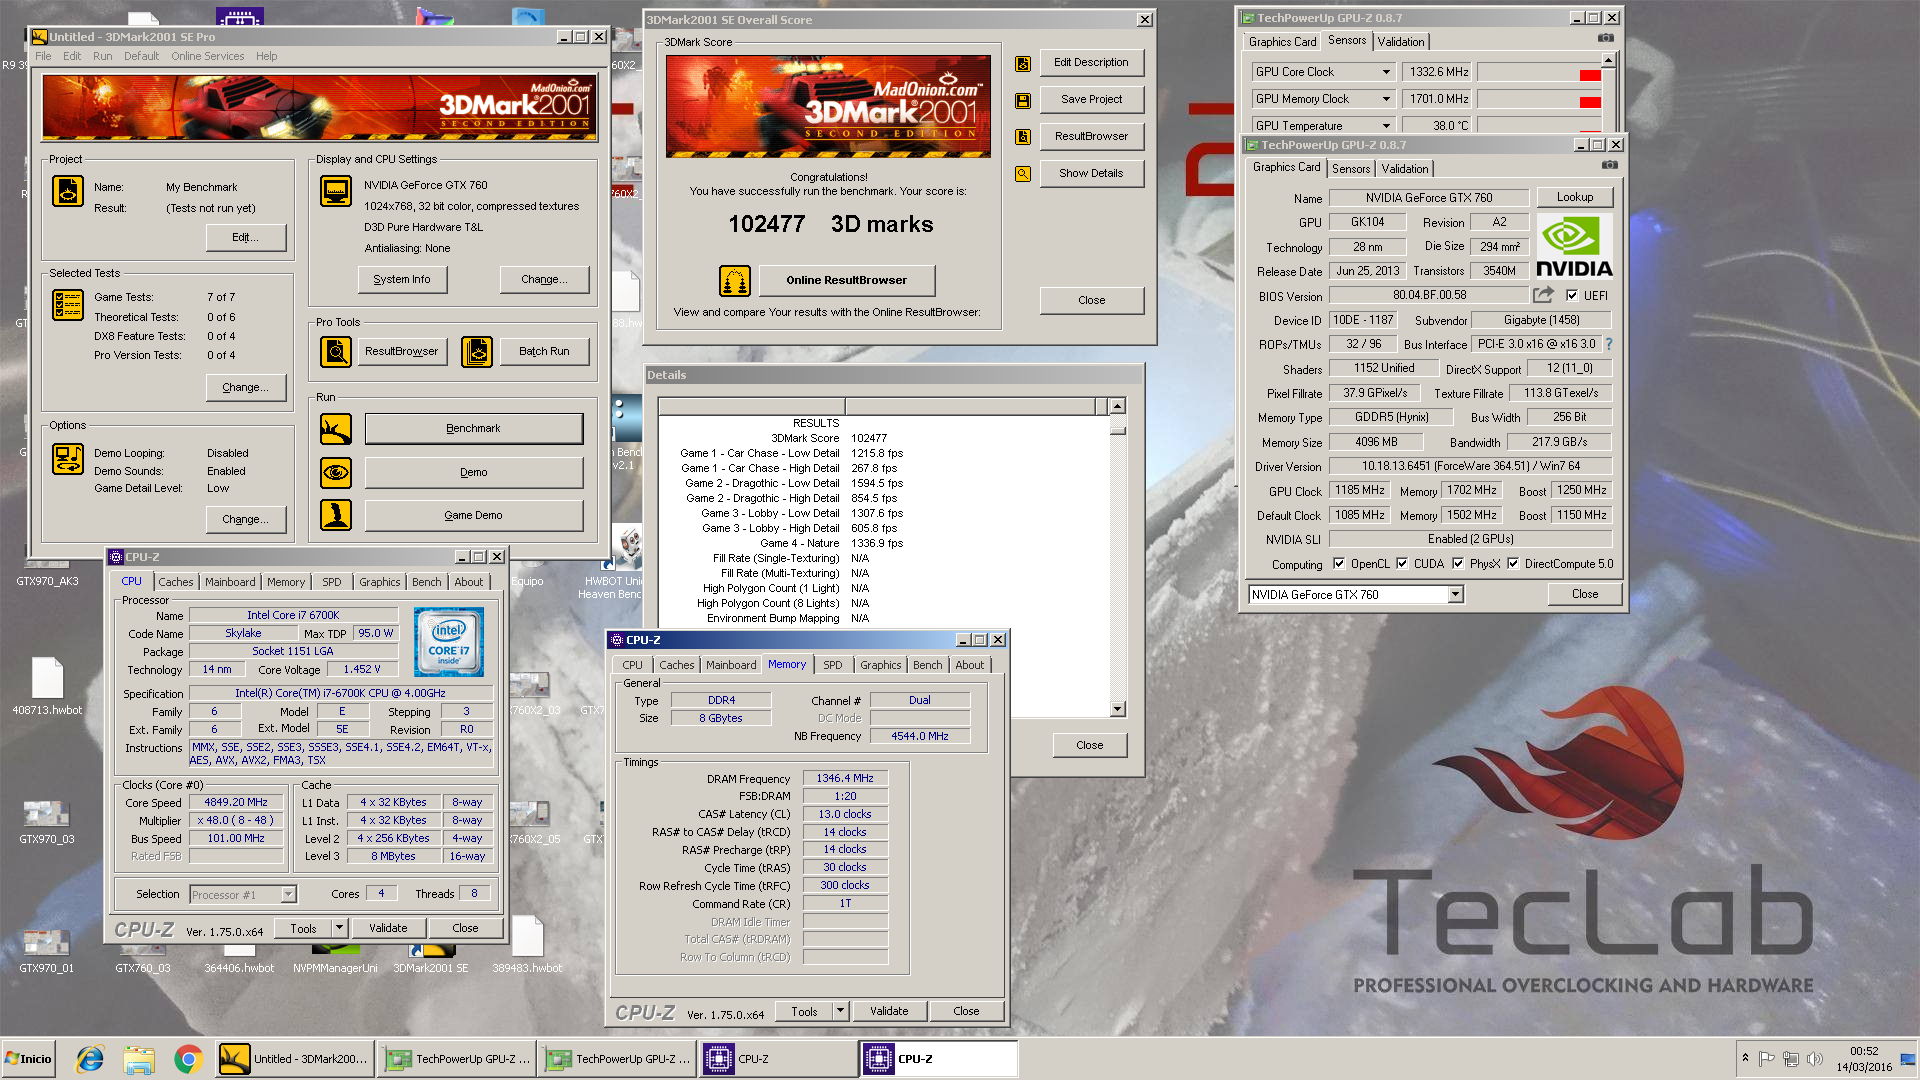This screenshot has width=1920, height=1080.
Task: Toggle the OpenCL checkbox
Action: coord(1339,564)
